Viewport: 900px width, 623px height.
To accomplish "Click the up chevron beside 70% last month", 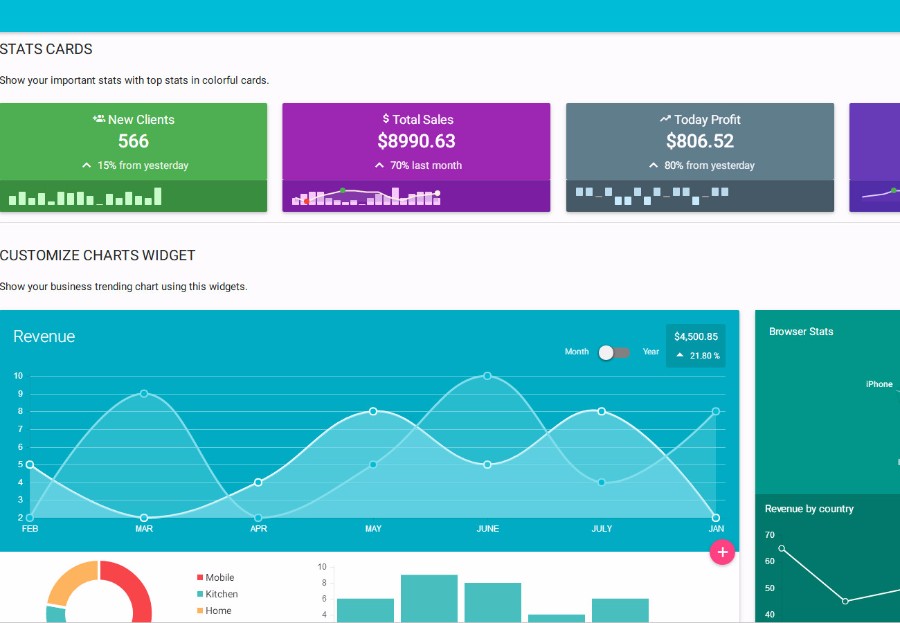I will [x=379, y=165].
